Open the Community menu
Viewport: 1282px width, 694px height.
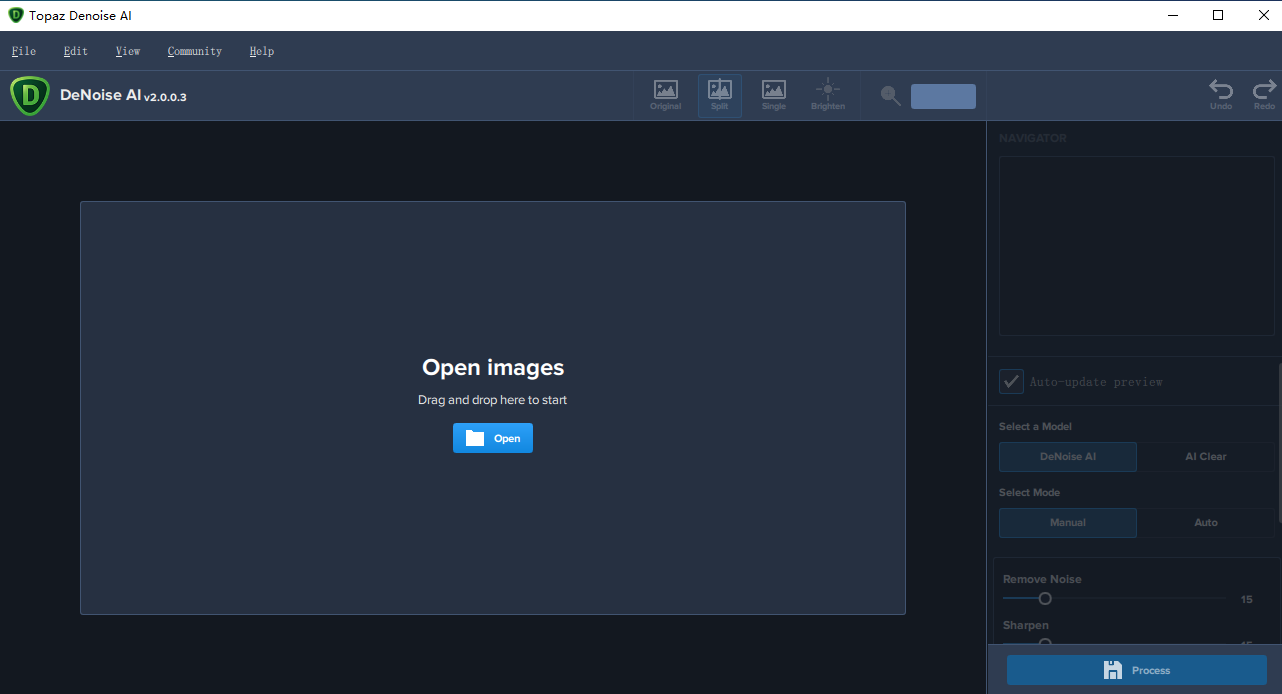pyautogui.click(x=195, y=51)
